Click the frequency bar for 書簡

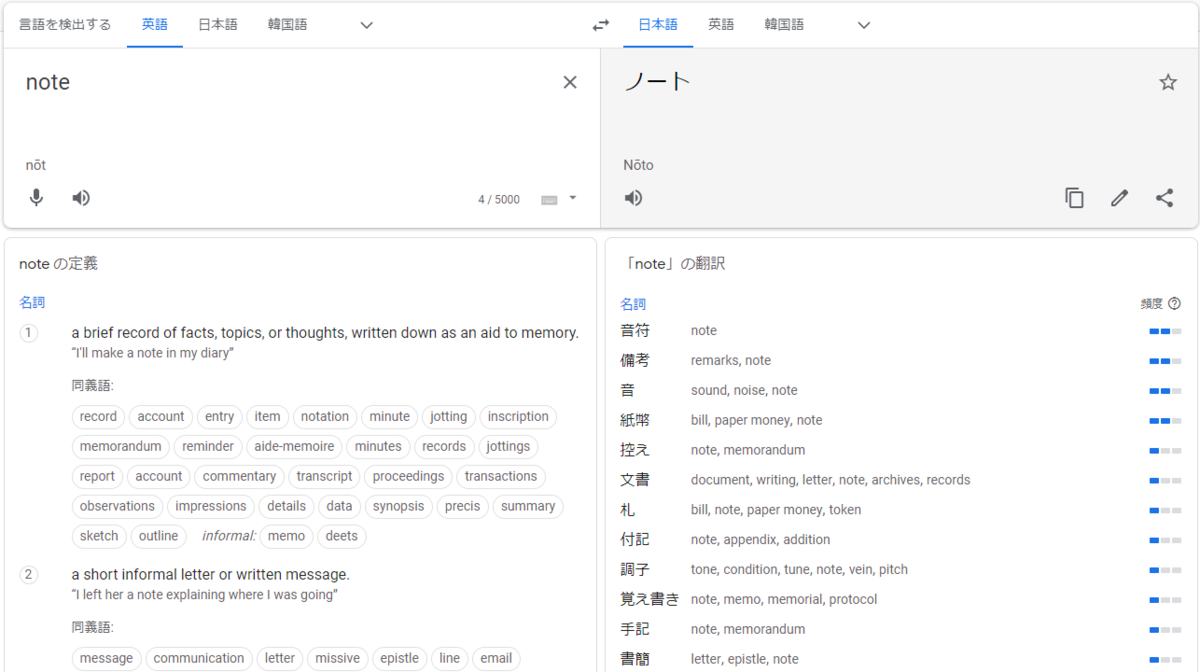pos(1165,660)
